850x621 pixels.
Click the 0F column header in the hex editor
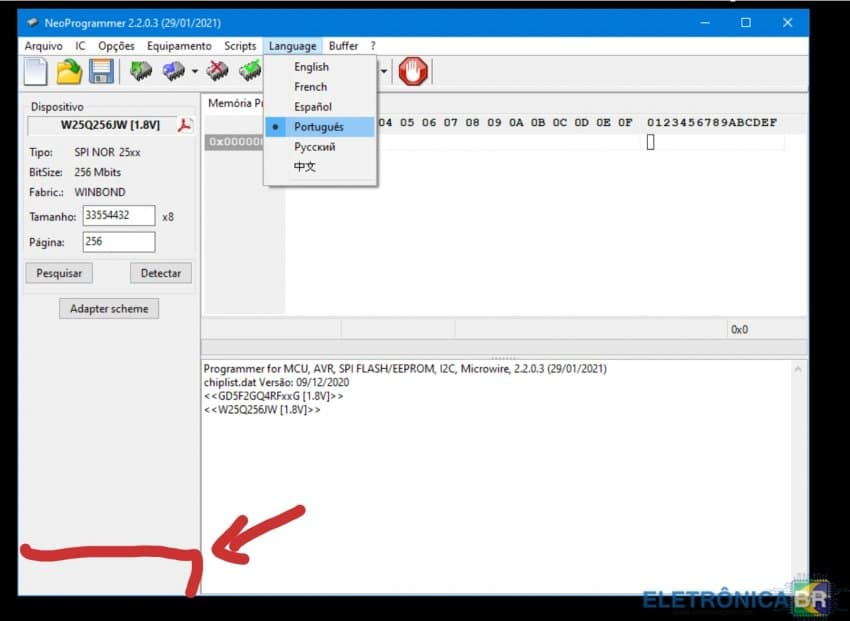pos(625,122)
